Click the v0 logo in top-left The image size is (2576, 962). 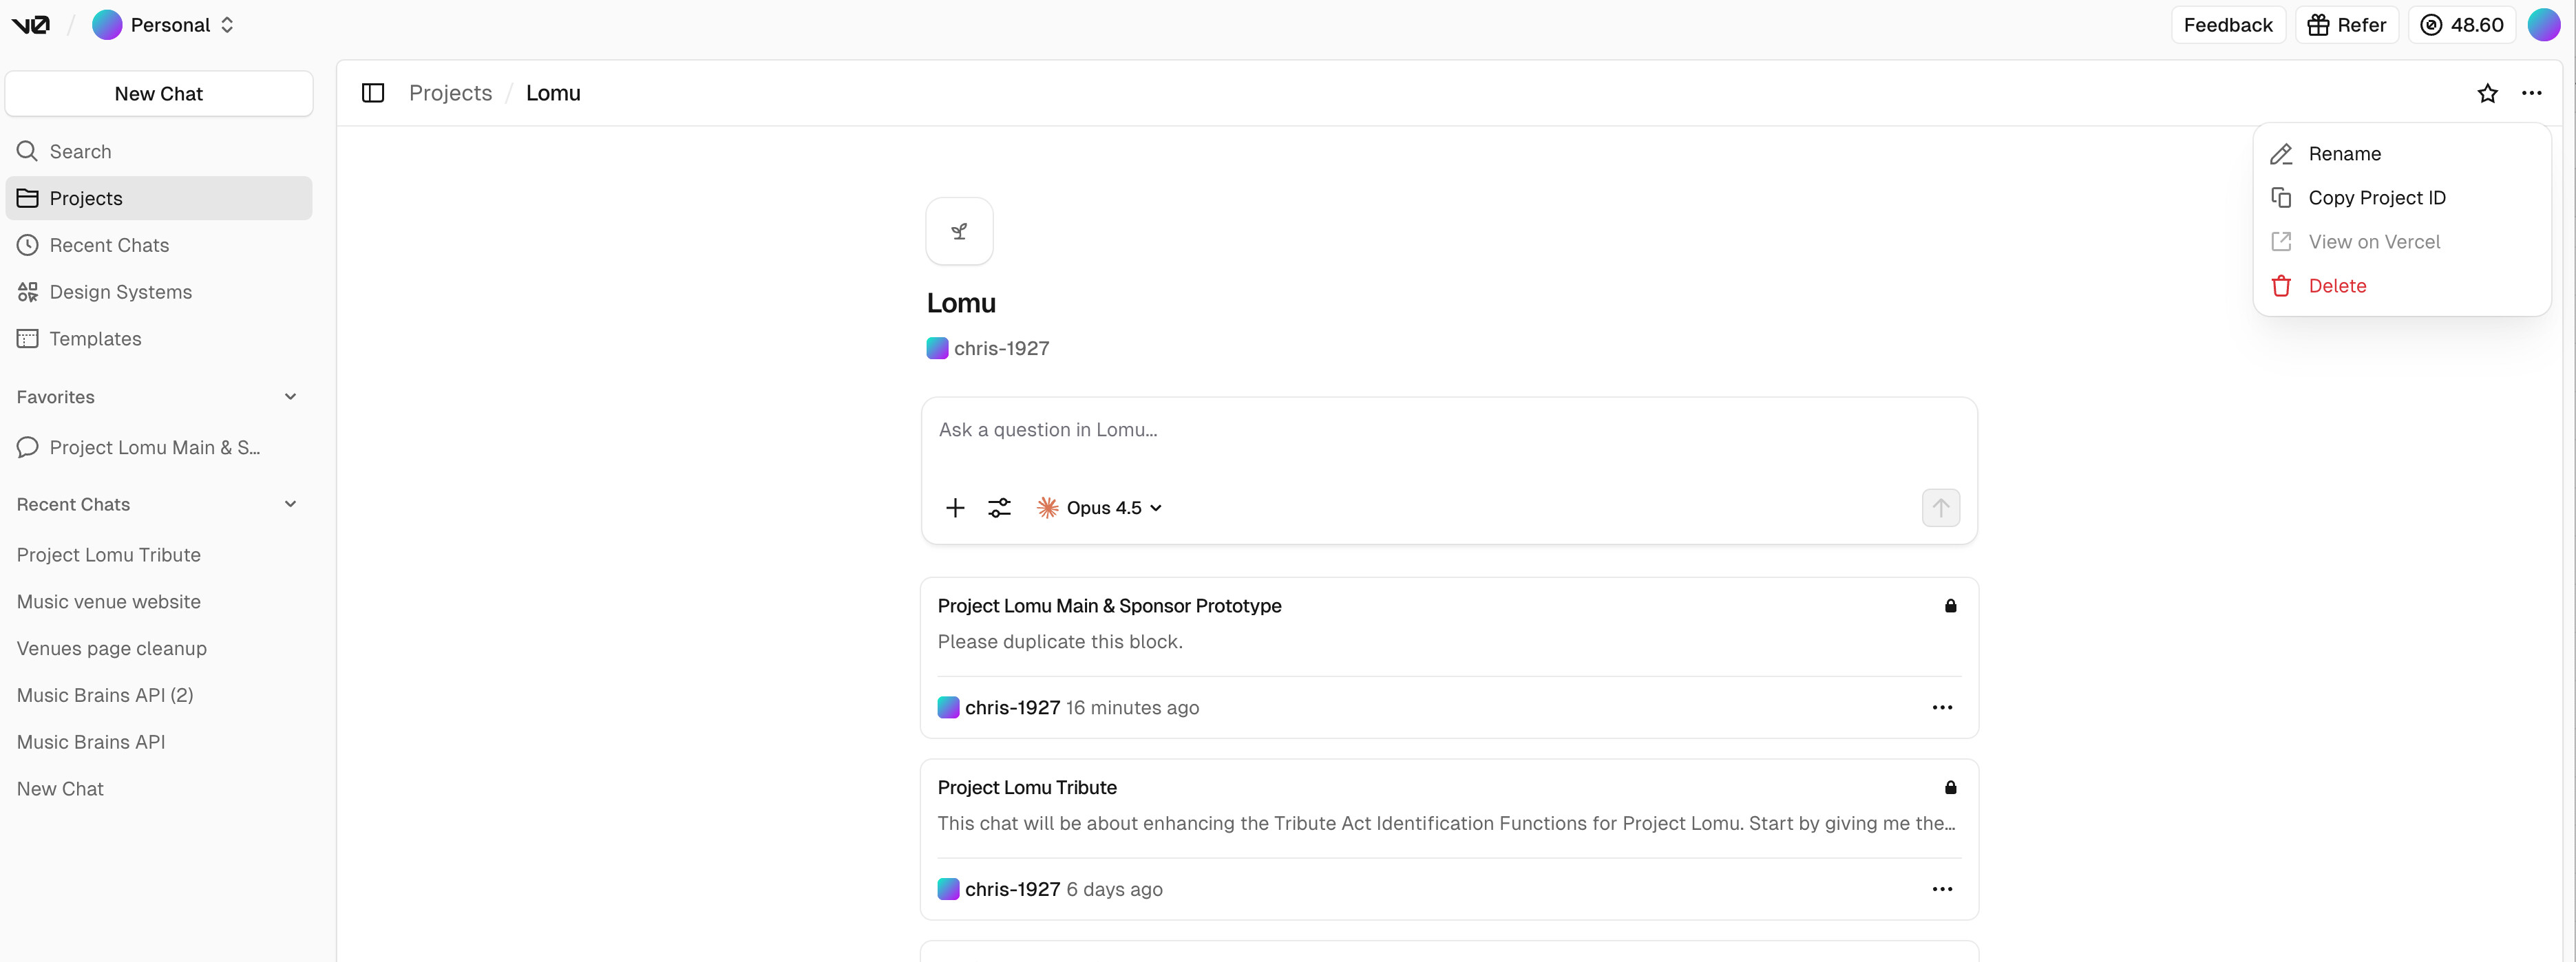pos(31,25)
